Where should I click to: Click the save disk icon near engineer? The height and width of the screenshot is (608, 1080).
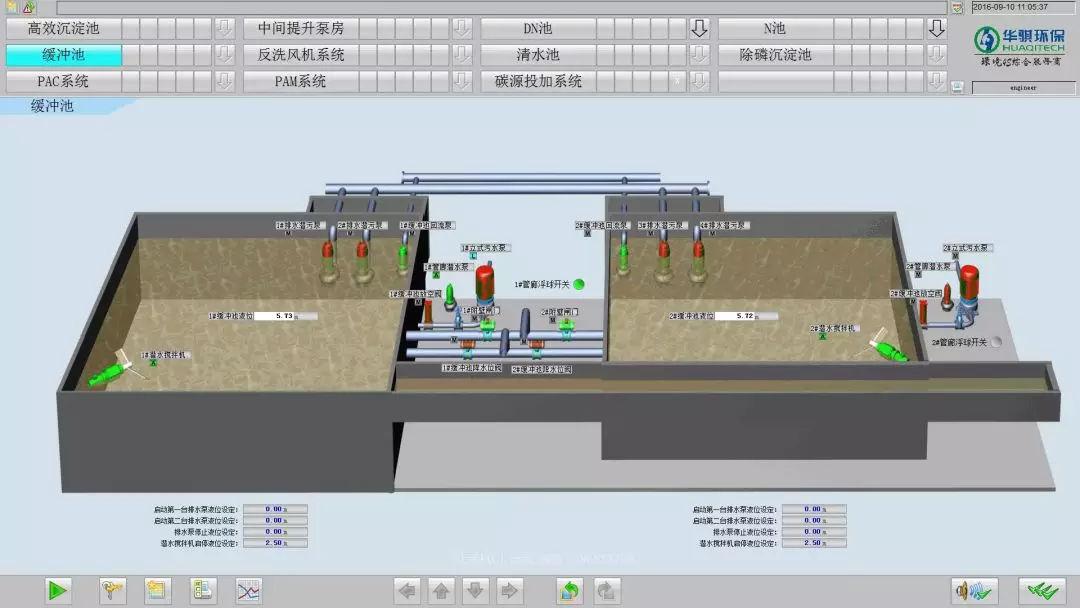click(957, 87)
